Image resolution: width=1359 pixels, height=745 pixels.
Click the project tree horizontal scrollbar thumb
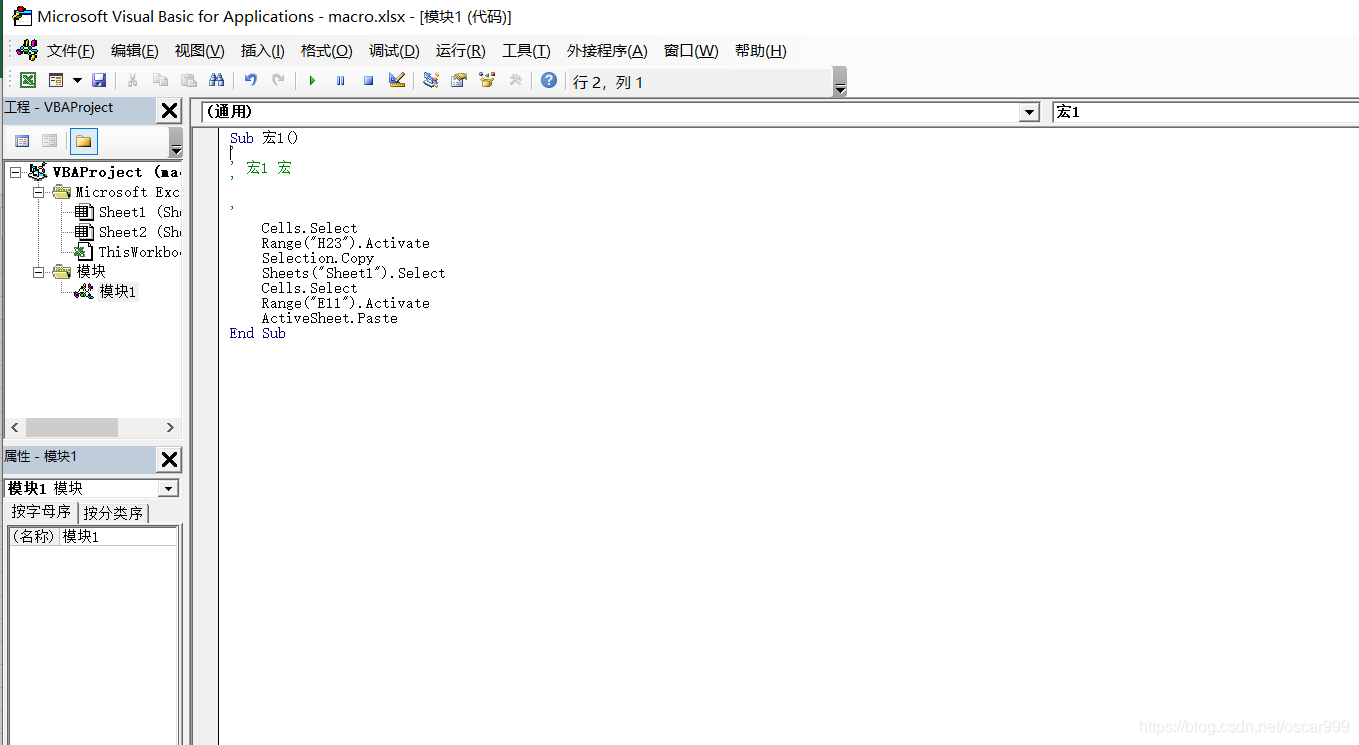point(72,427)
